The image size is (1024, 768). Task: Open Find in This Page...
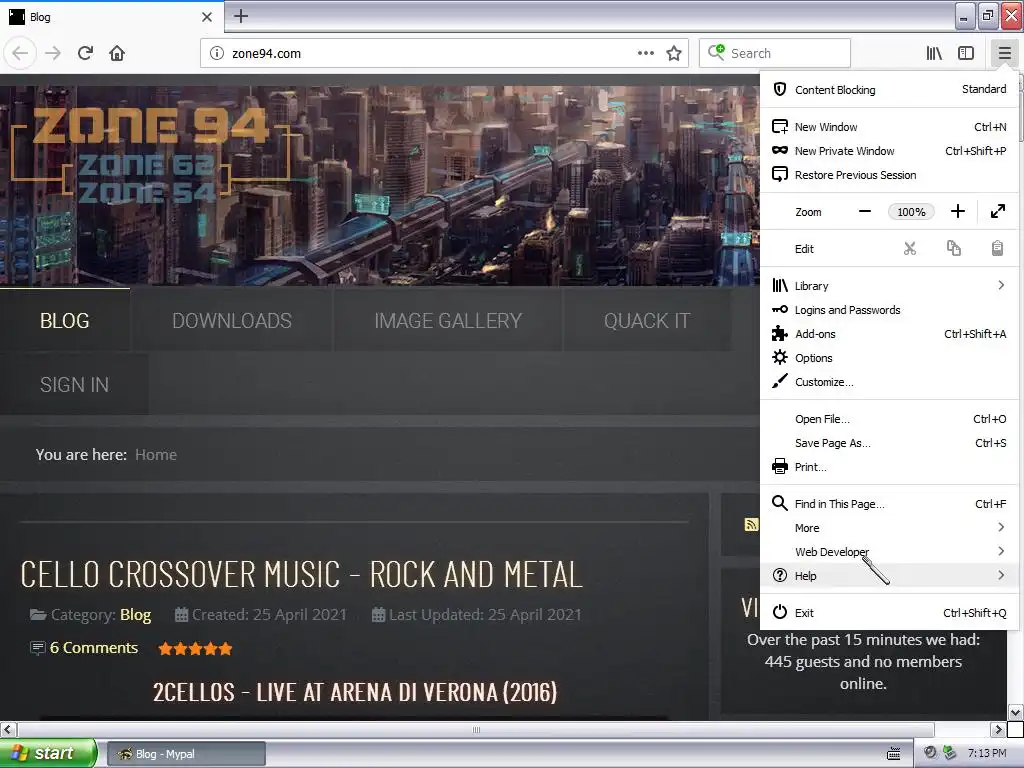[889, 504]
